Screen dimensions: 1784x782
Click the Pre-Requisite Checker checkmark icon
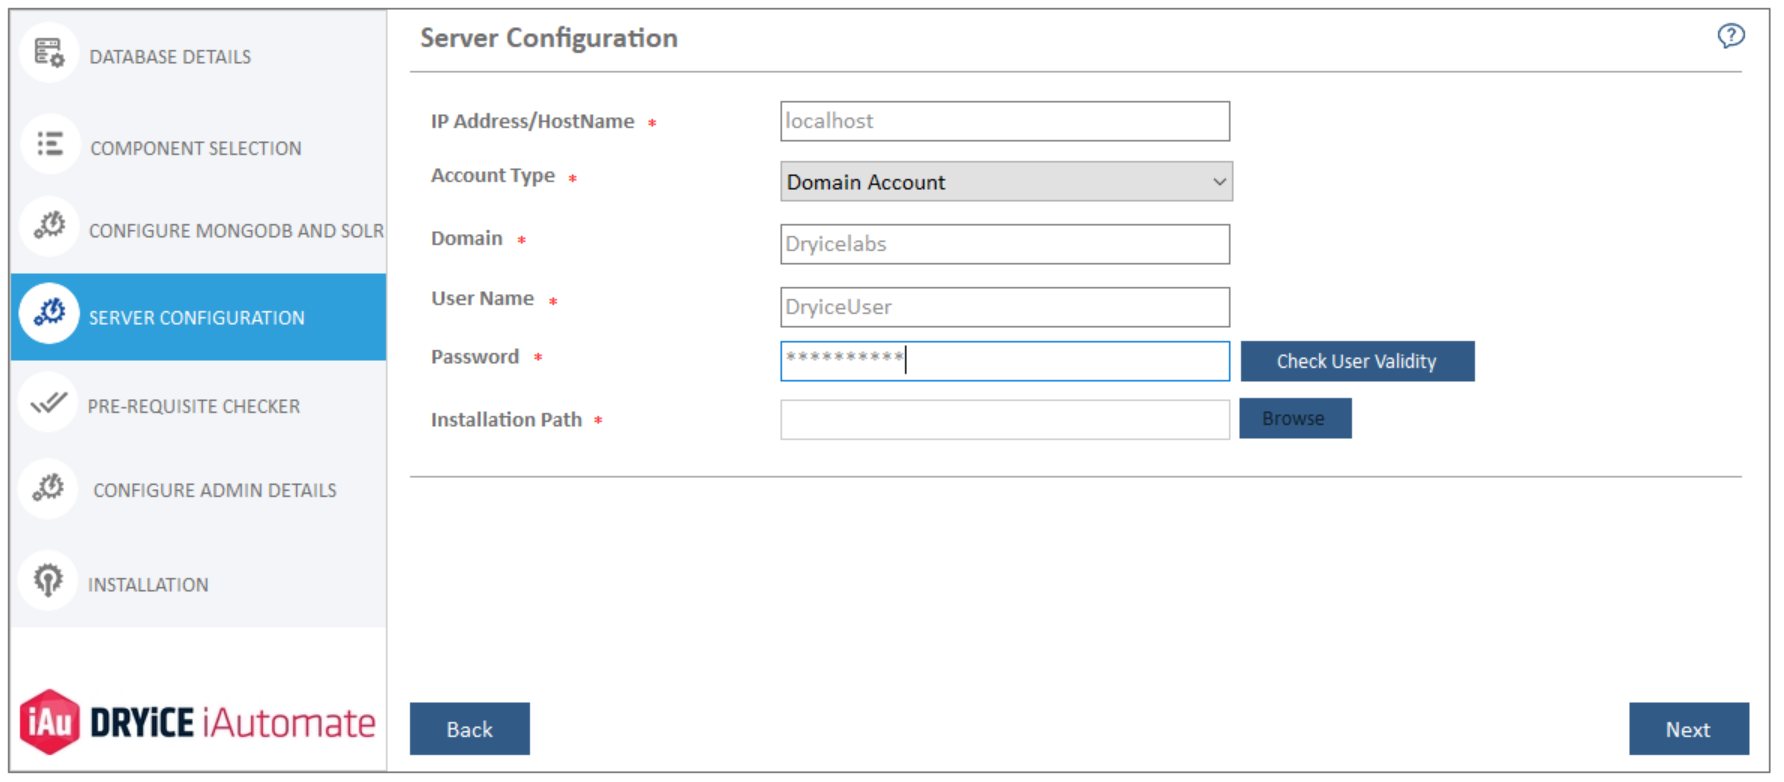48,404
